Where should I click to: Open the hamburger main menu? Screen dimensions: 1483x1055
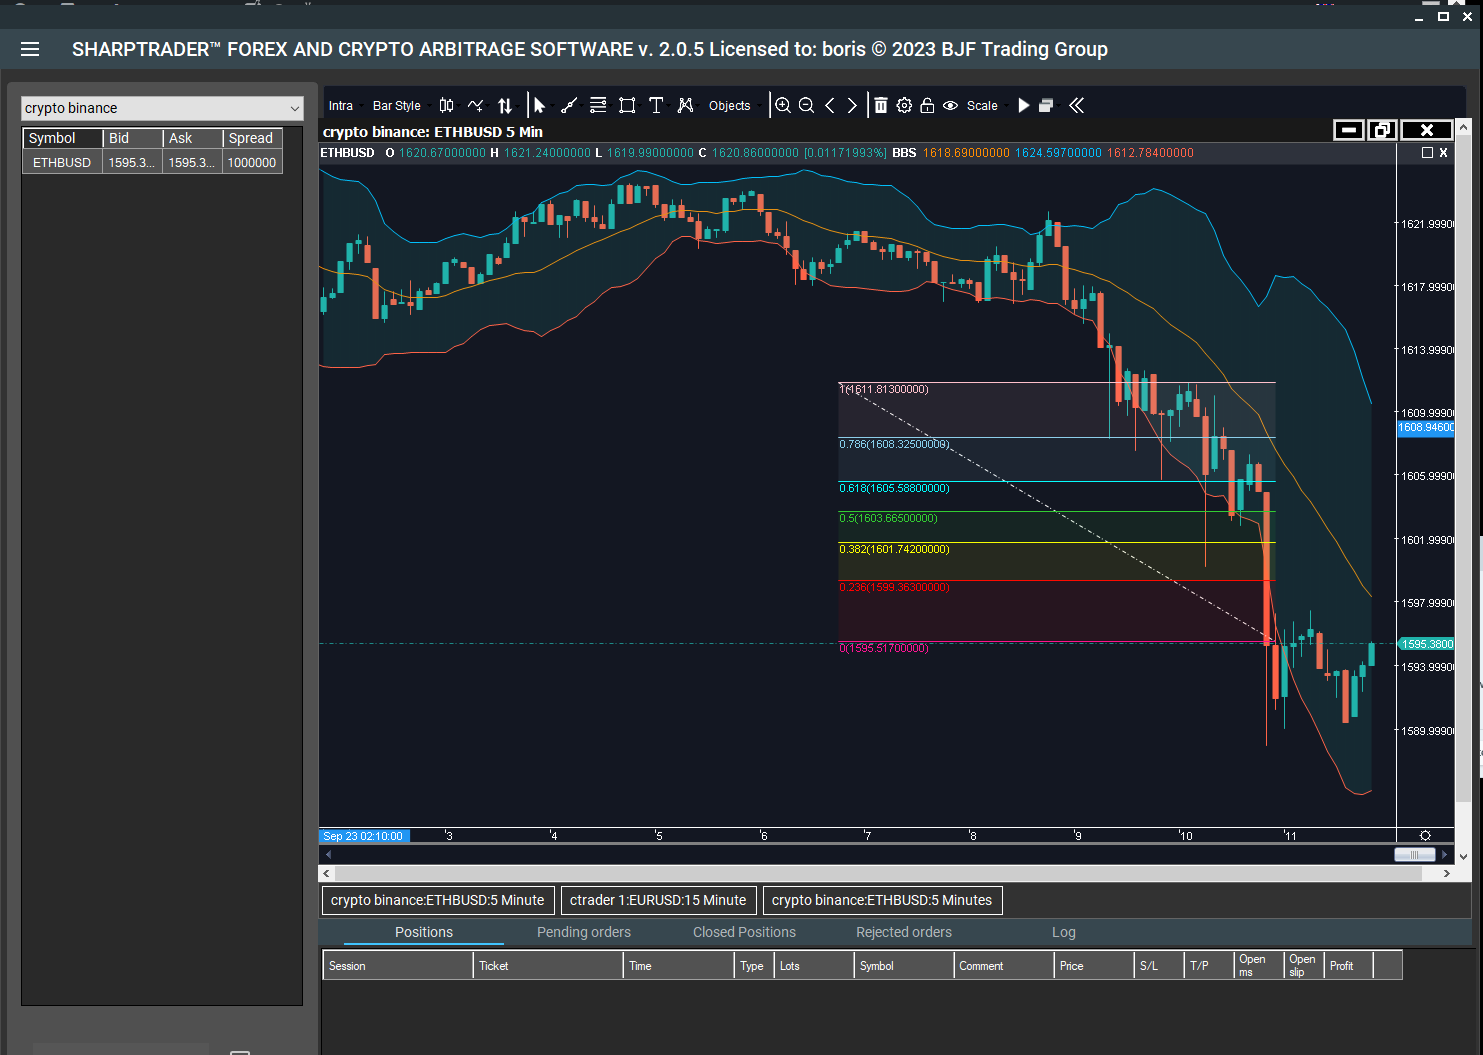[30, 49]
